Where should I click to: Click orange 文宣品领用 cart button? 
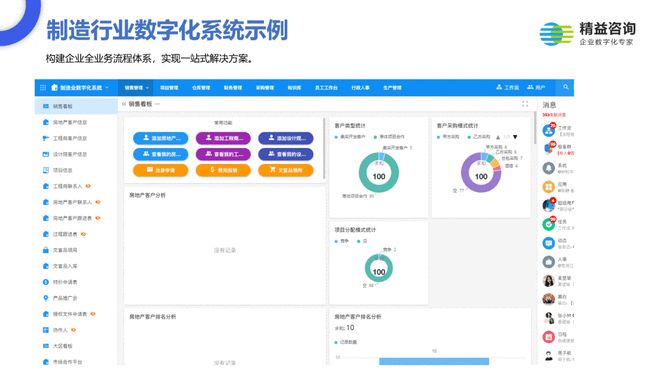click(286, 170)
